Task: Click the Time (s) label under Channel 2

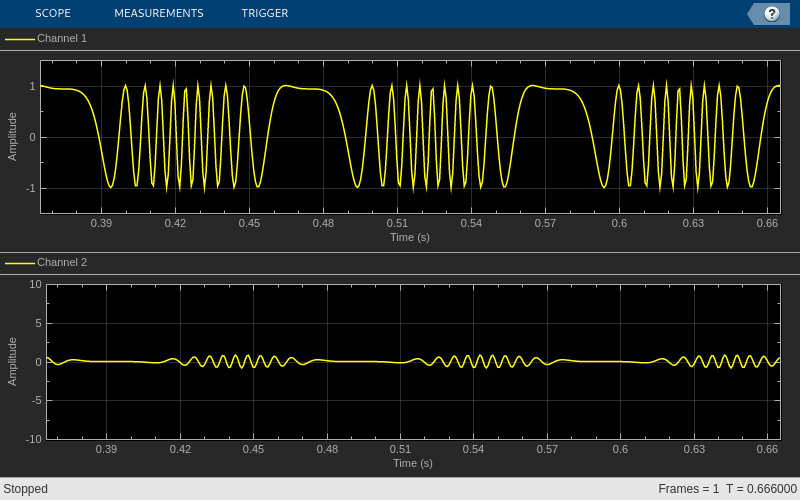Action: pos(413,463)
